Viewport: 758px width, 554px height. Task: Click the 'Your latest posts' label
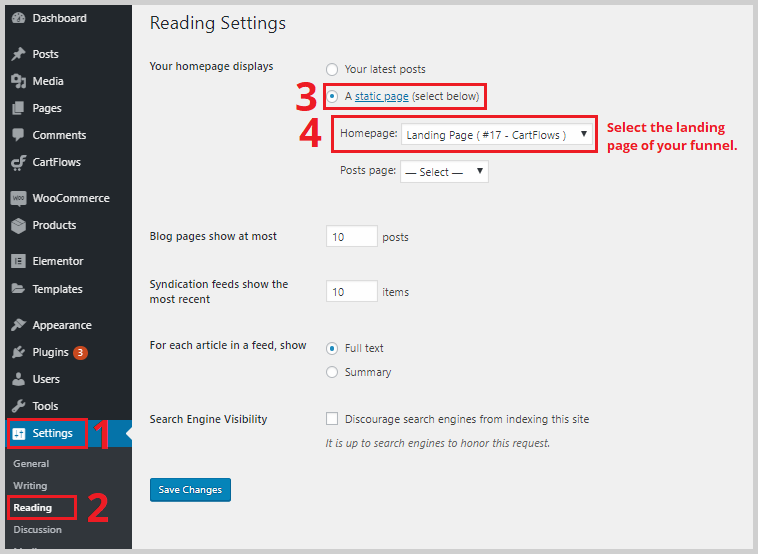coord(385,70)
